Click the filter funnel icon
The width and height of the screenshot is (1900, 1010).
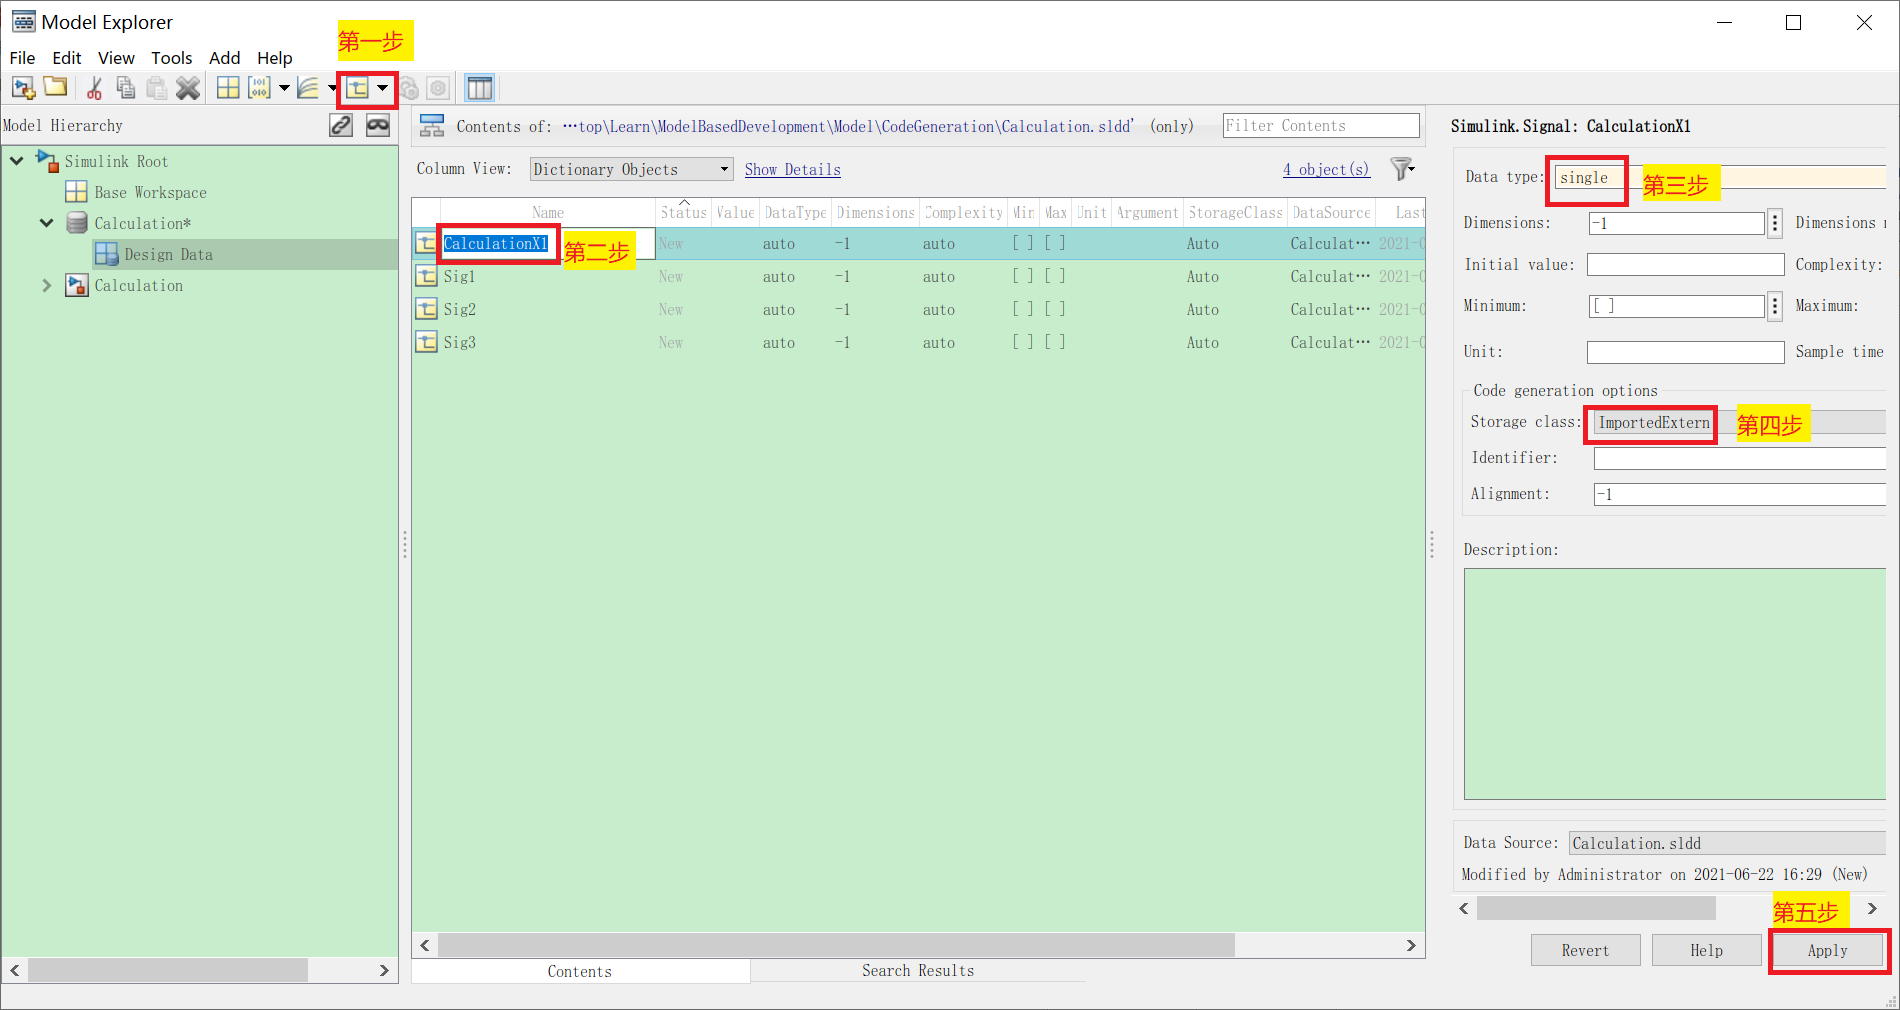point(1402,169)
